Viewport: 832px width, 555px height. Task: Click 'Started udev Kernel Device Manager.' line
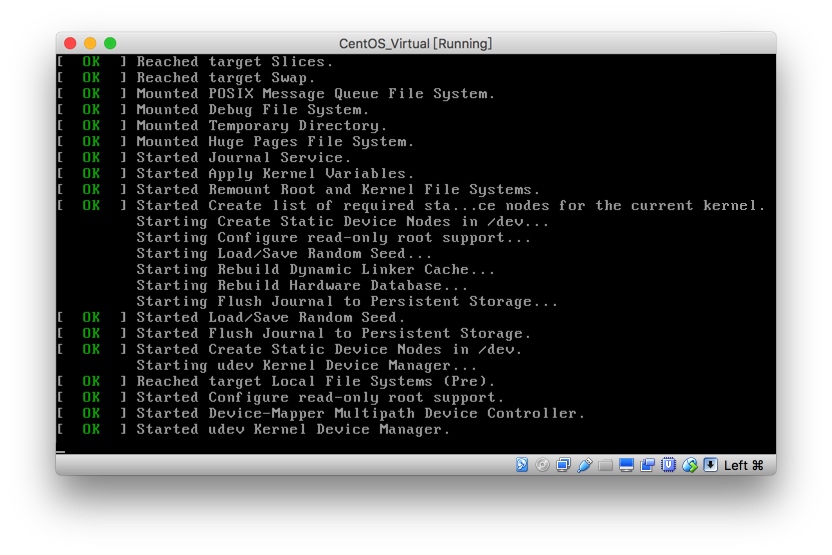click(293, 429)
